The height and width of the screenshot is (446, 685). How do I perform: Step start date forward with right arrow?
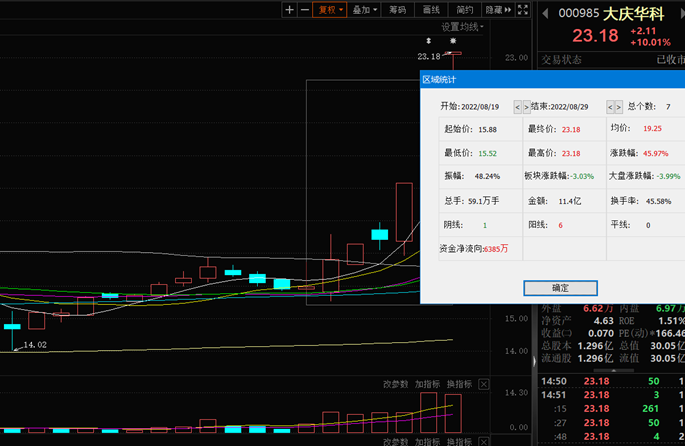click(527, 106)
